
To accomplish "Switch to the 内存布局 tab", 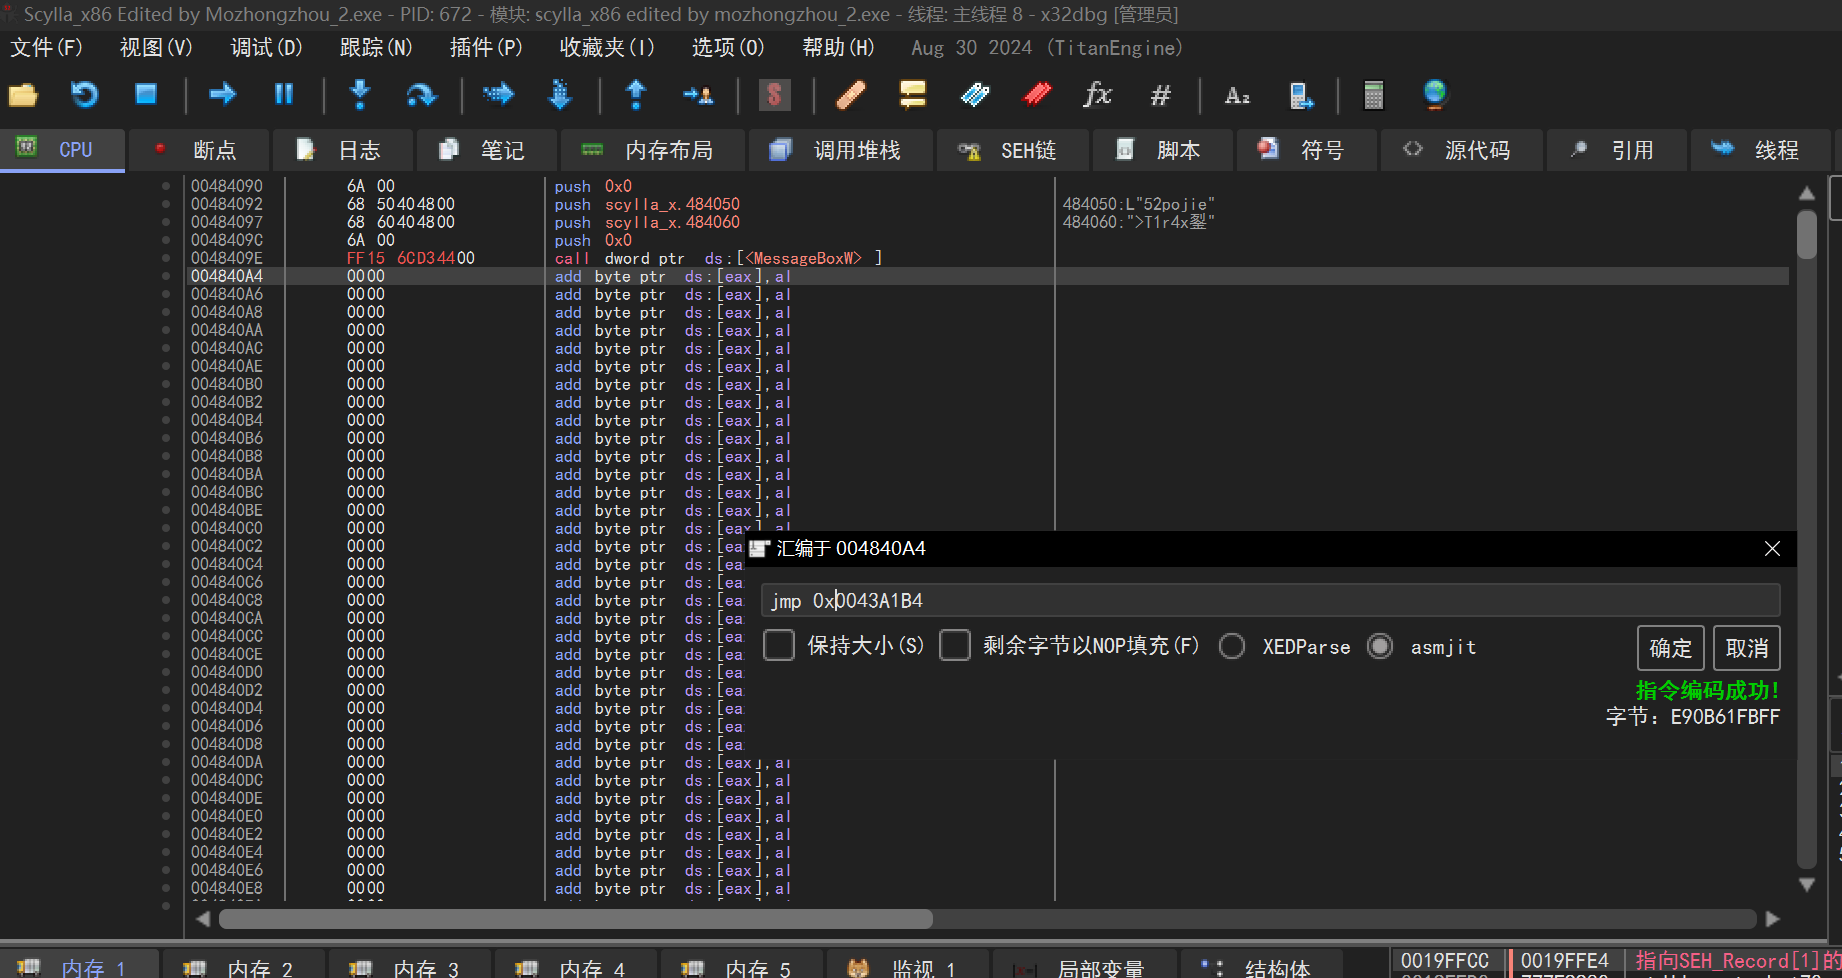I will click(x=652, y=150).
